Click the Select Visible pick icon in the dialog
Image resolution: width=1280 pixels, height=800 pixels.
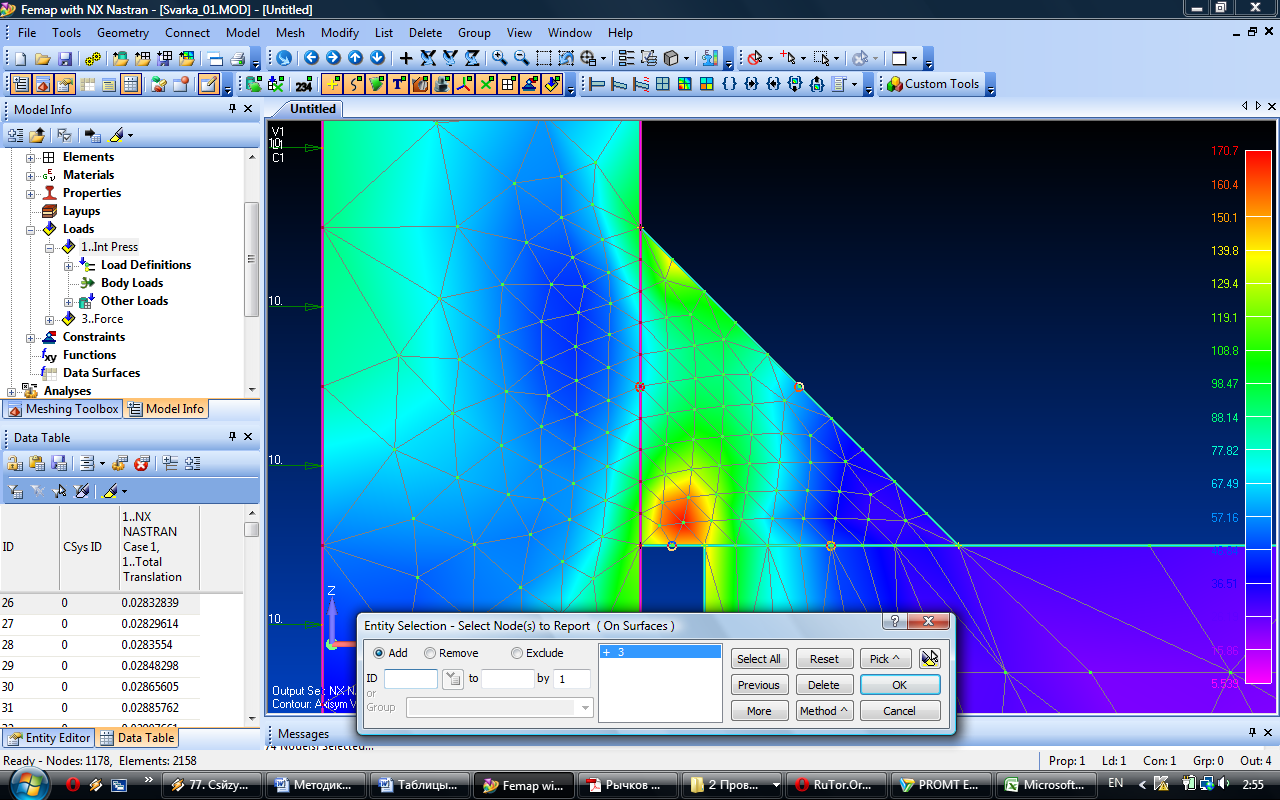[x=930, y=659]
